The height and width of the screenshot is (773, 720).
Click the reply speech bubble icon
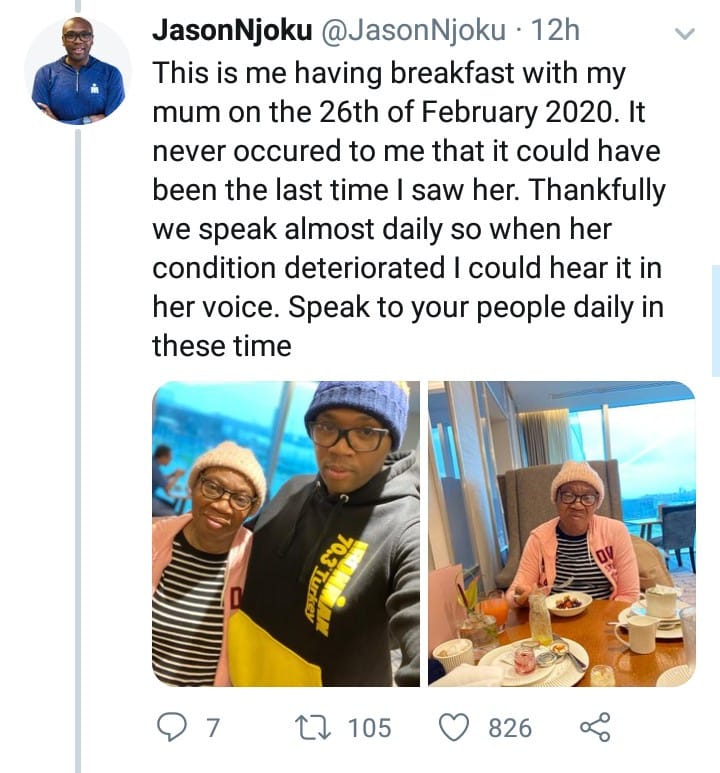tap(171, 728)
